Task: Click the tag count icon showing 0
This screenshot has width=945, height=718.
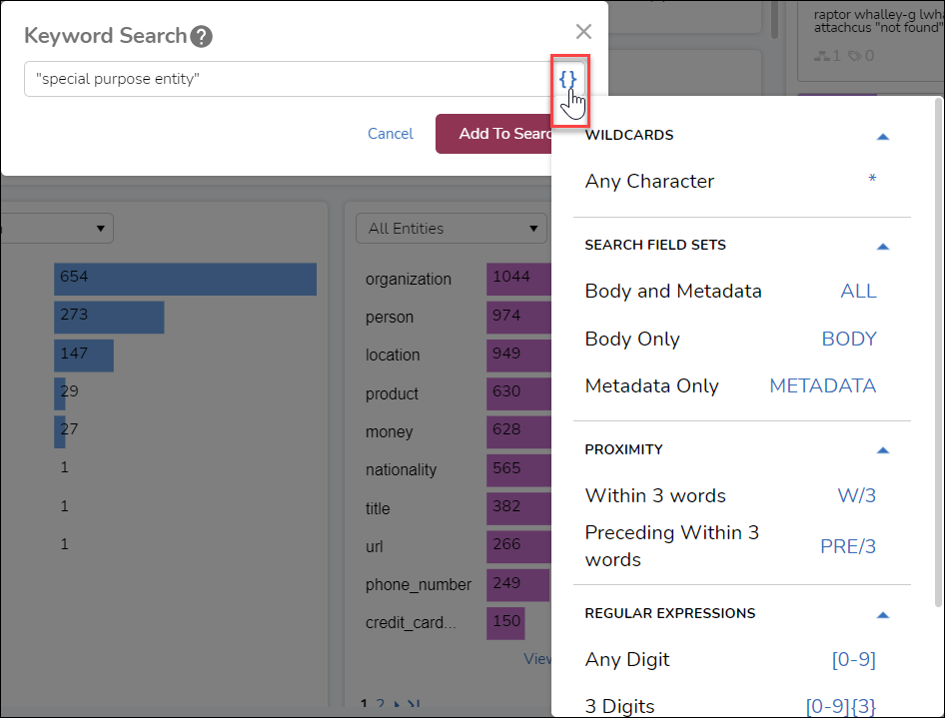Action: coord(858,55)
